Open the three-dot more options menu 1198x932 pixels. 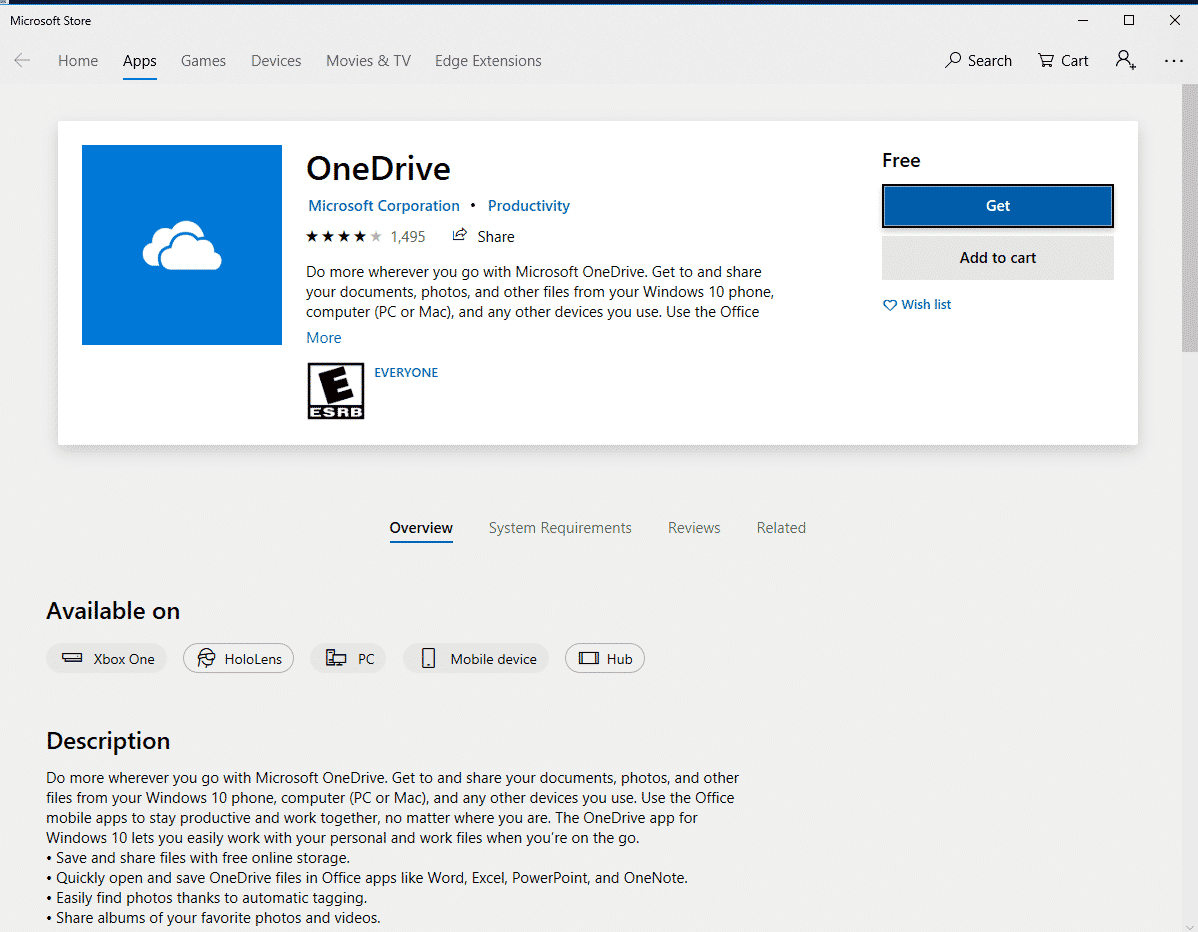click(x=1173, y=61)
